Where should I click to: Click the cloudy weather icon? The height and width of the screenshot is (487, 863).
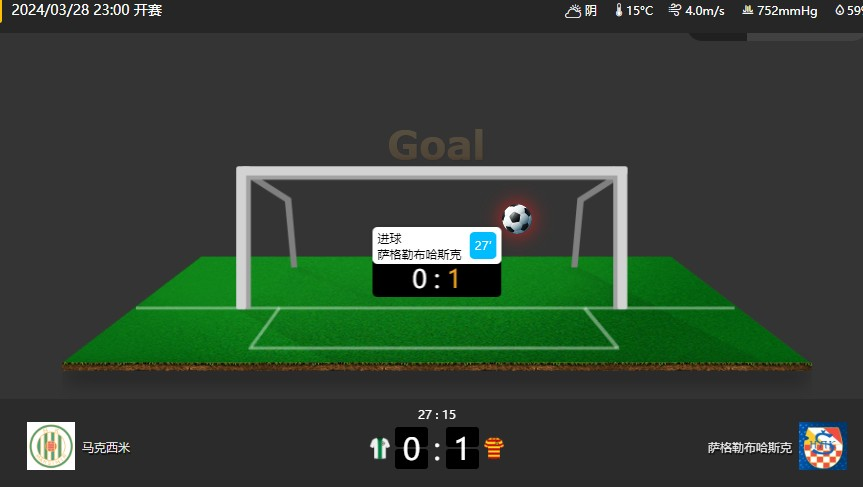pos(573,11)
